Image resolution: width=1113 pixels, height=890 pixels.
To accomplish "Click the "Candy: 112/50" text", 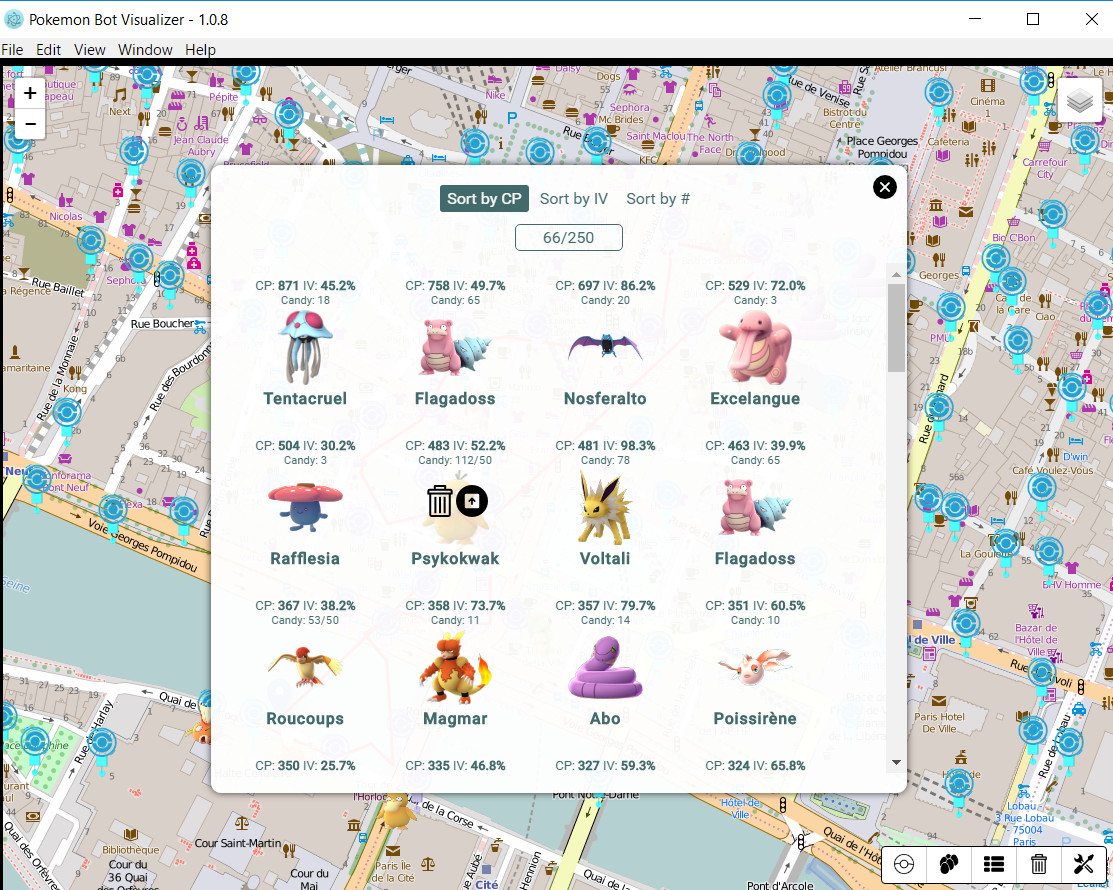I will click(x=455, y=461).
